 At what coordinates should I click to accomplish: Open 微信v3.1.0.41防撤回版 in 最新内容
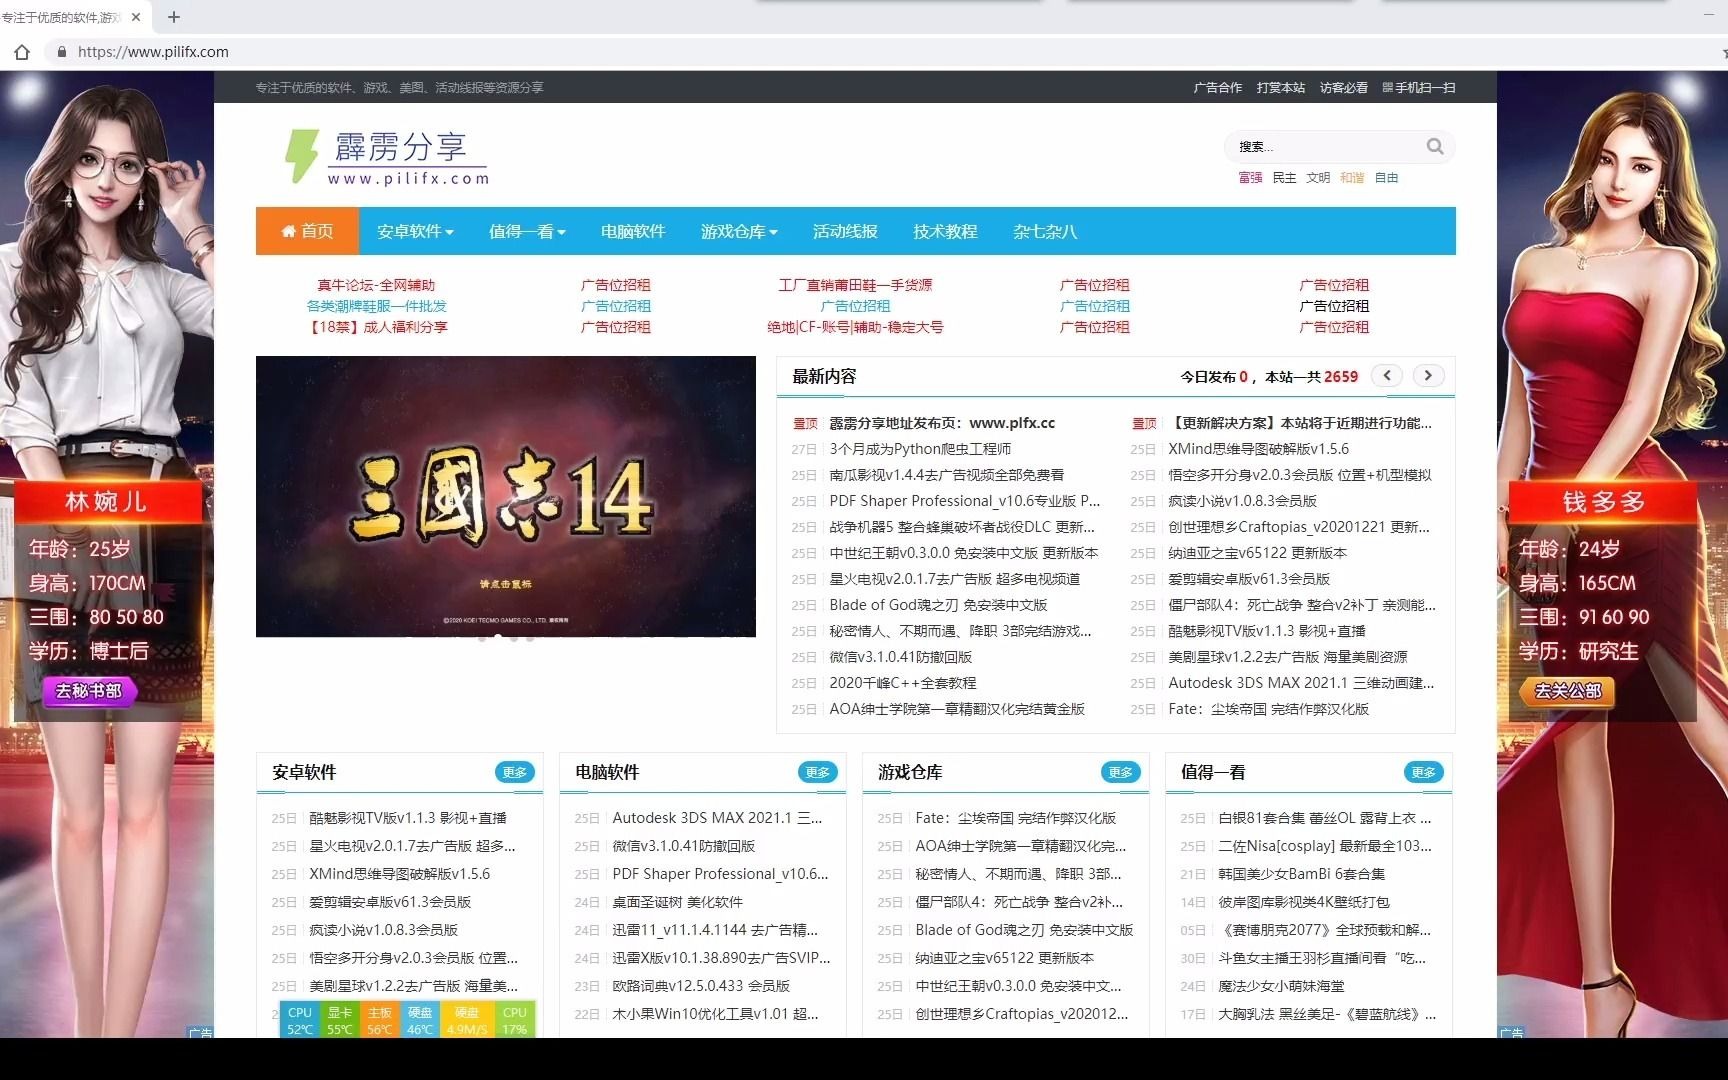tap(900, 657)
